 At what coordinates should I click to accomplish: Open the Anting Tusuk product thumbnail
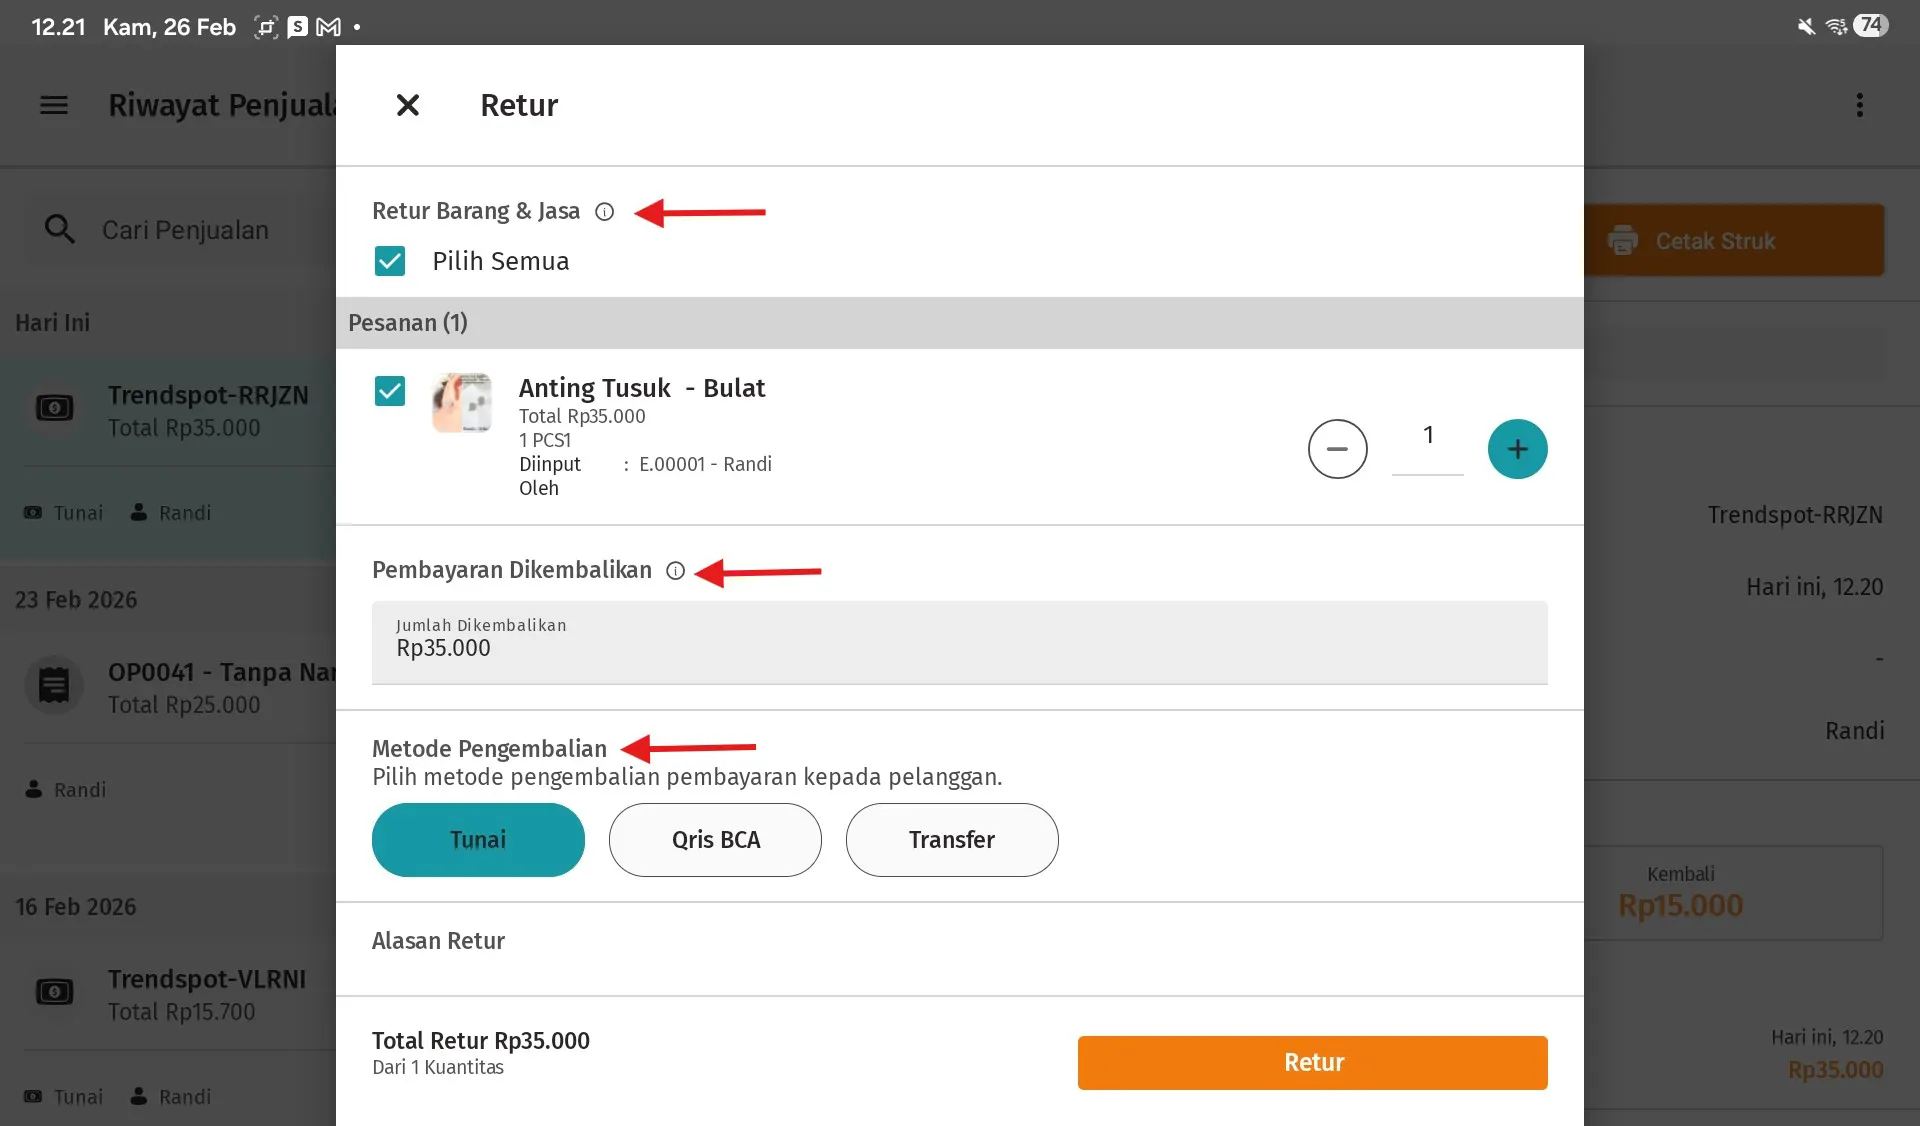click(x=462, y=403)
